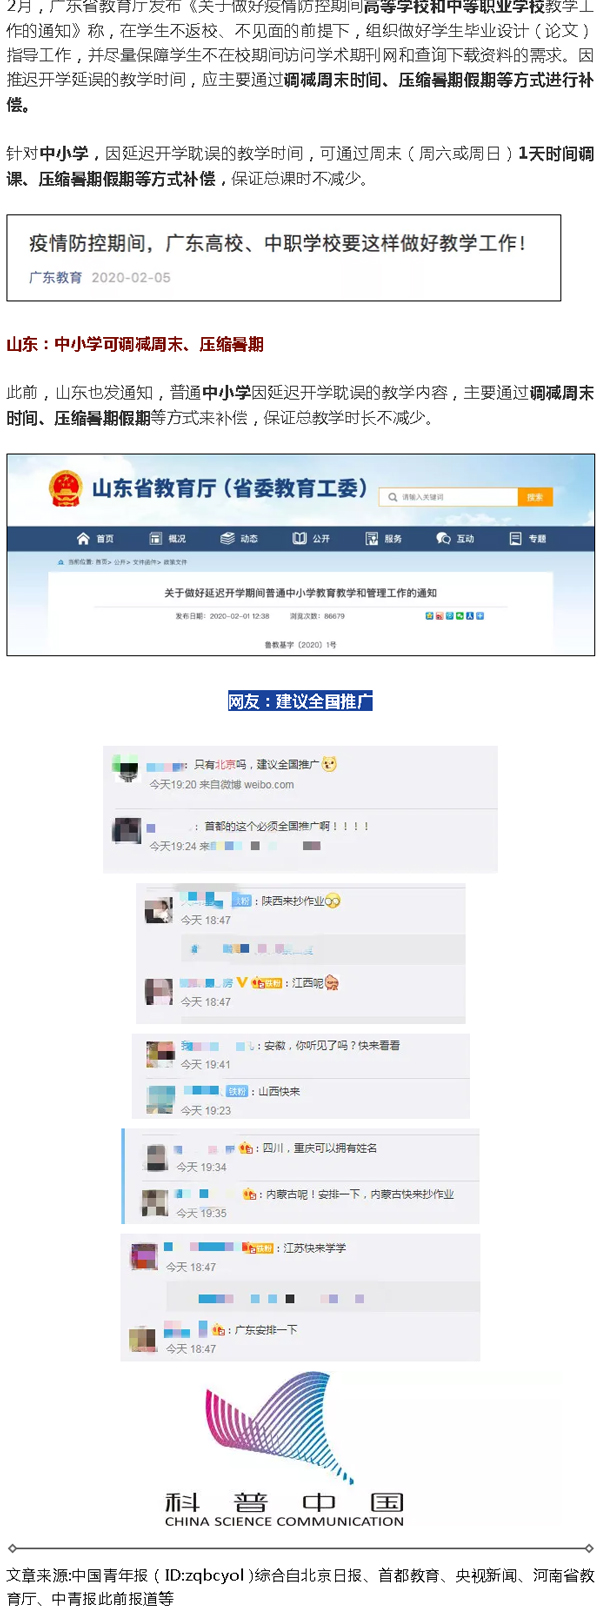Click the share icons row under notice title
The width and height of the screenshot is (600, 1608).
[454, 616]
